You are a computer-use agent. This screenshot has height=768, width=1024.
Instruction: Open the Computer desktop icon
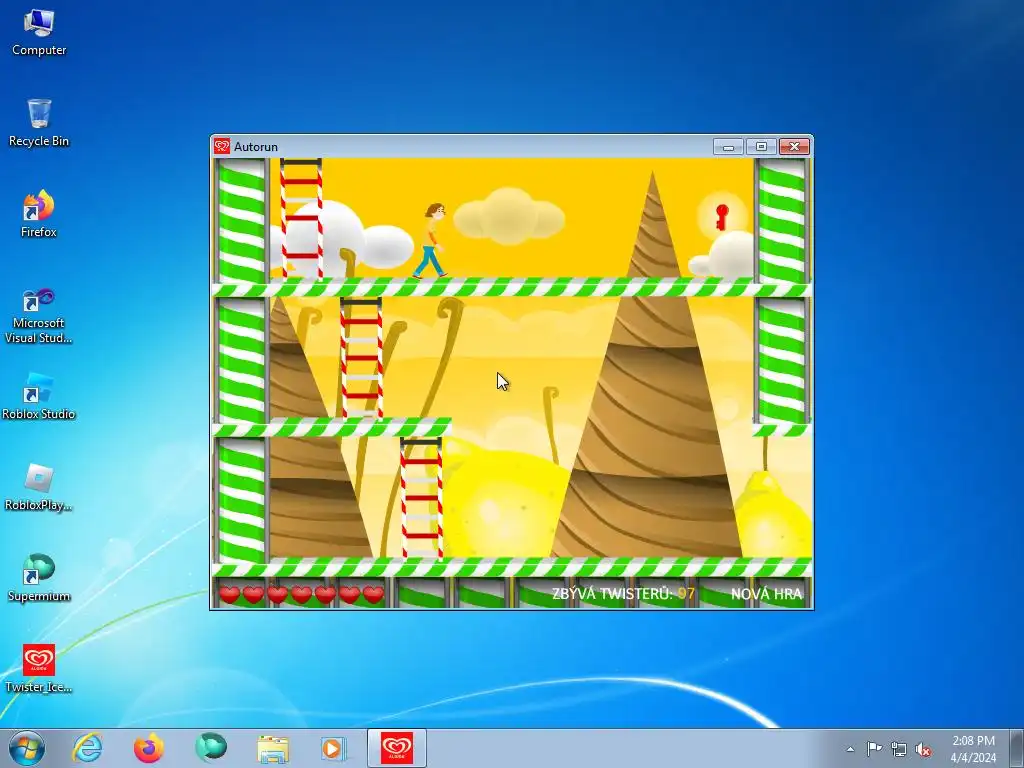[39, 33]
